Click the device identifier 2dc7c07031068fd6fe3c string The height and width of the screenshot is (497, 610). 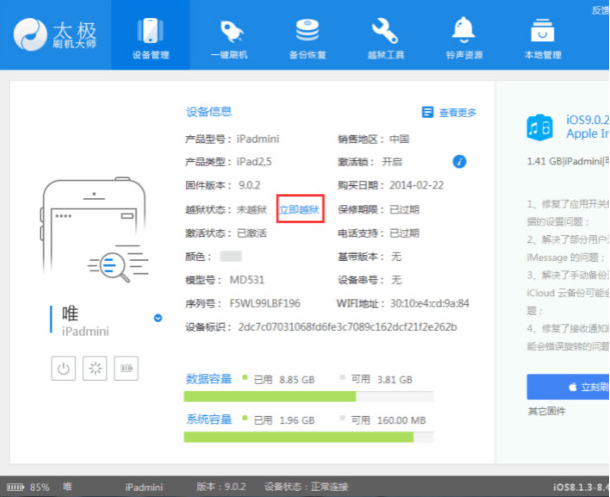coord(347,327)
